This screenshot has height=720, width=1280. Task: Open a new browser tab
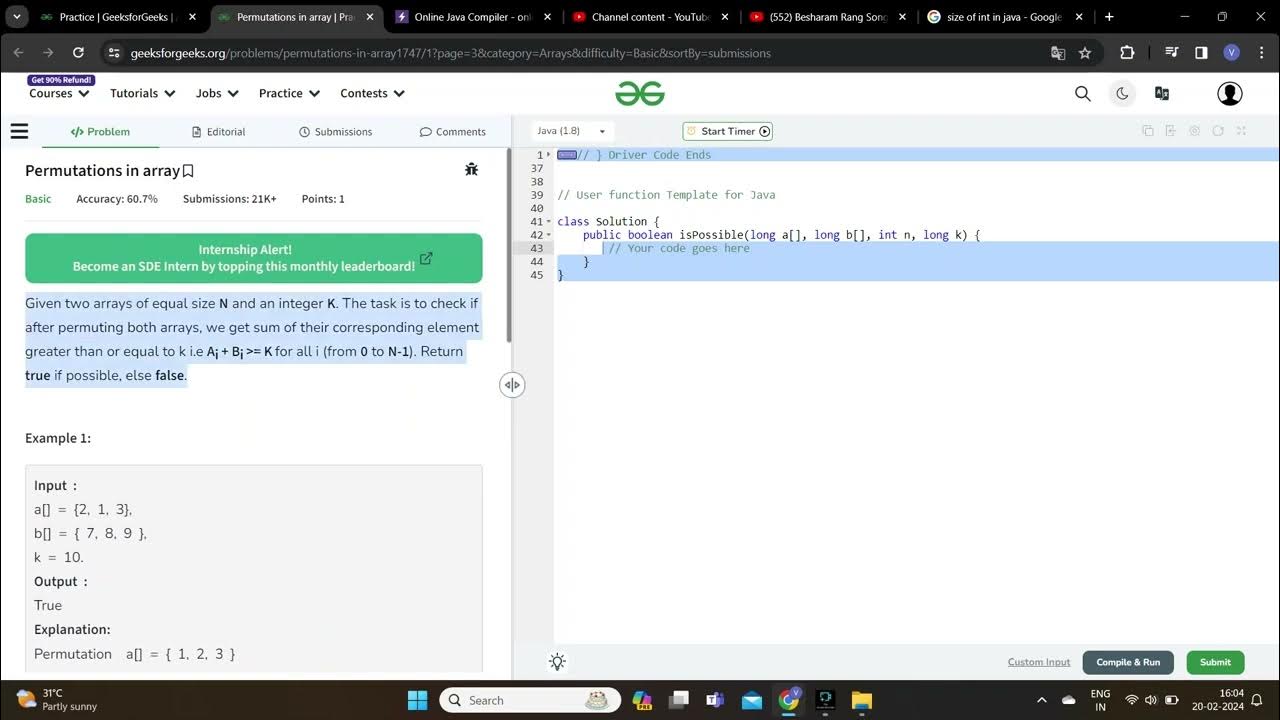pyautogui.click(x=1109, y=17)
